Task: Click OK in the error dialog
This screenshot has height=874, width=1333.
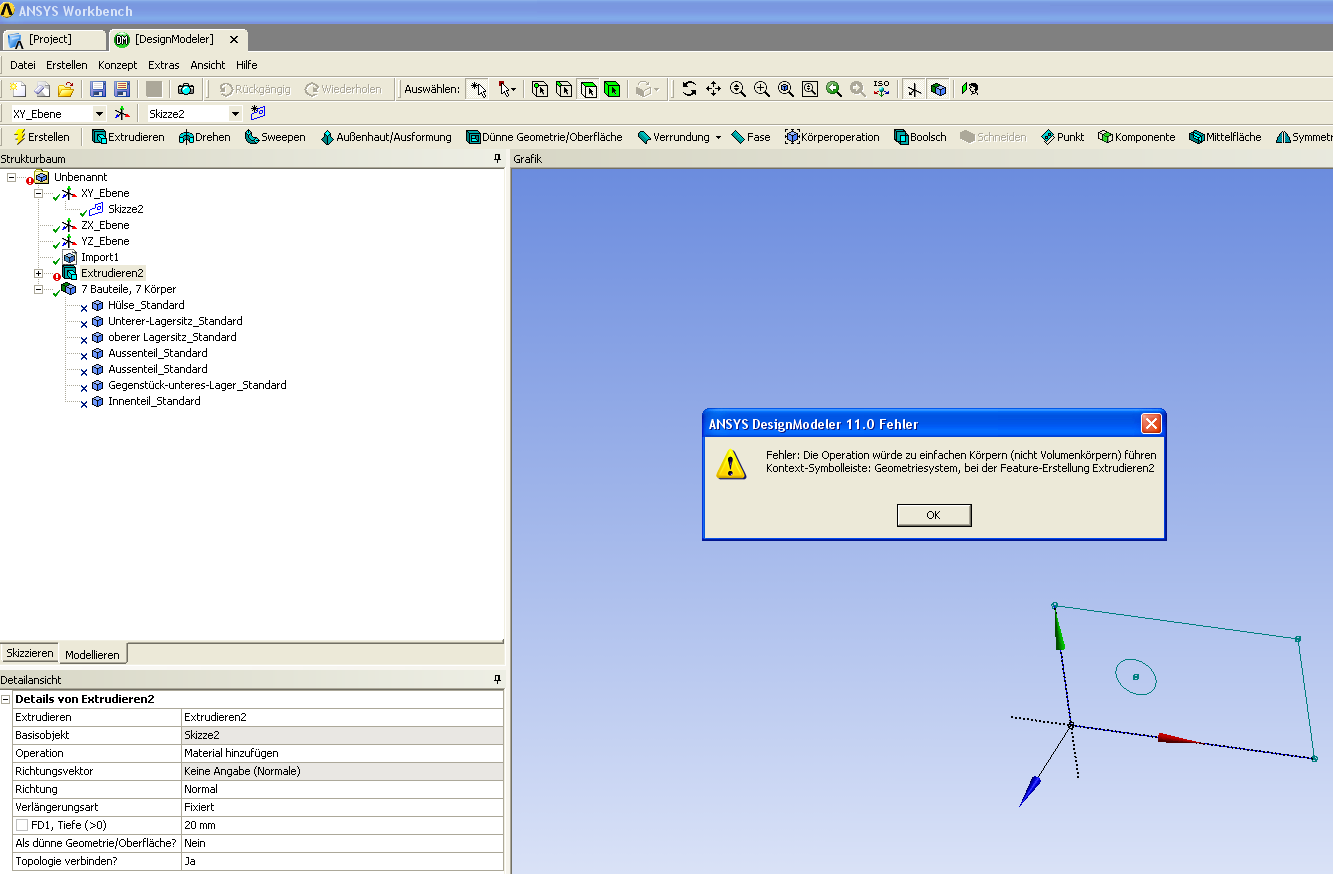Action: [x=934, y=515]
